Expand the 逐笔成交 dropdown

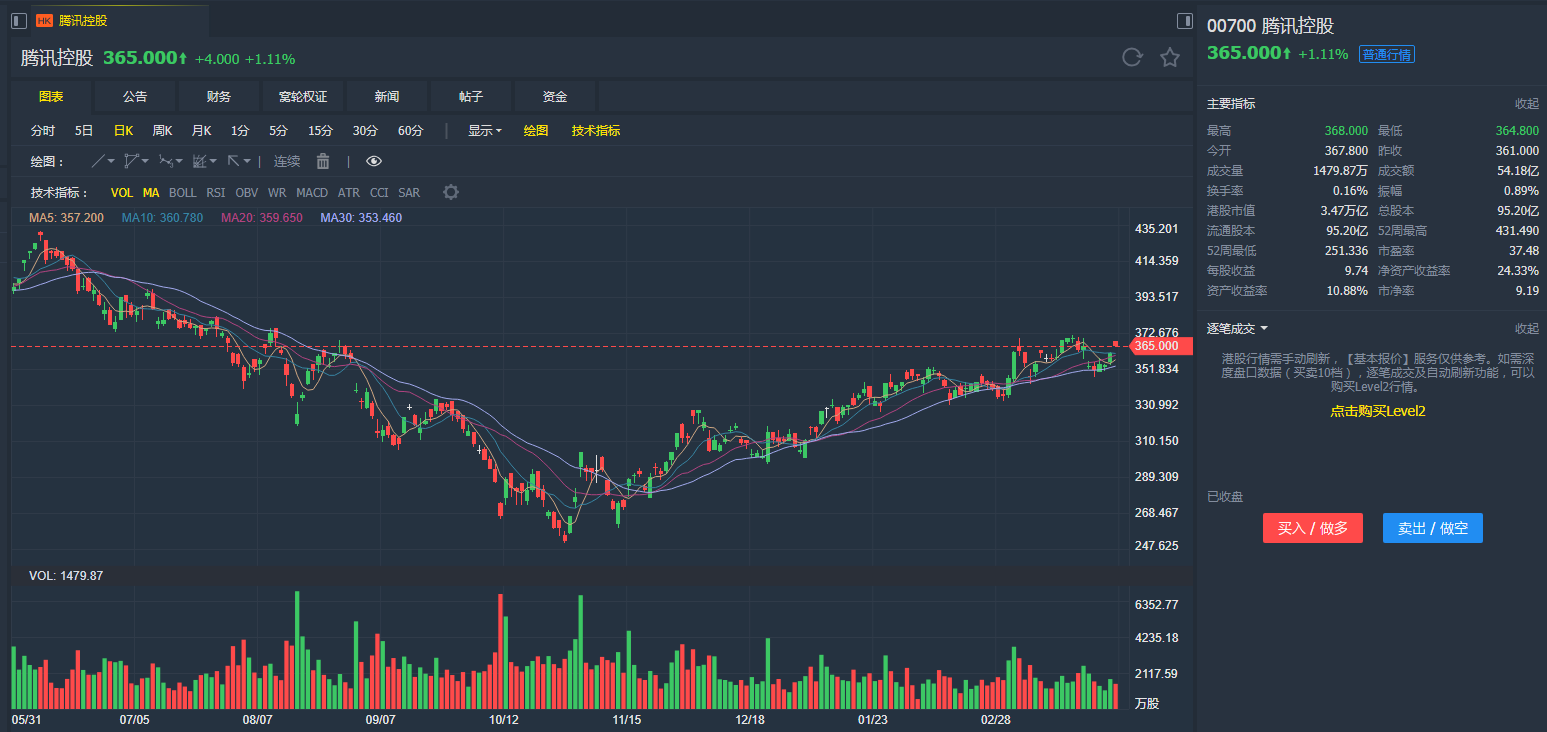point(1237,328)
